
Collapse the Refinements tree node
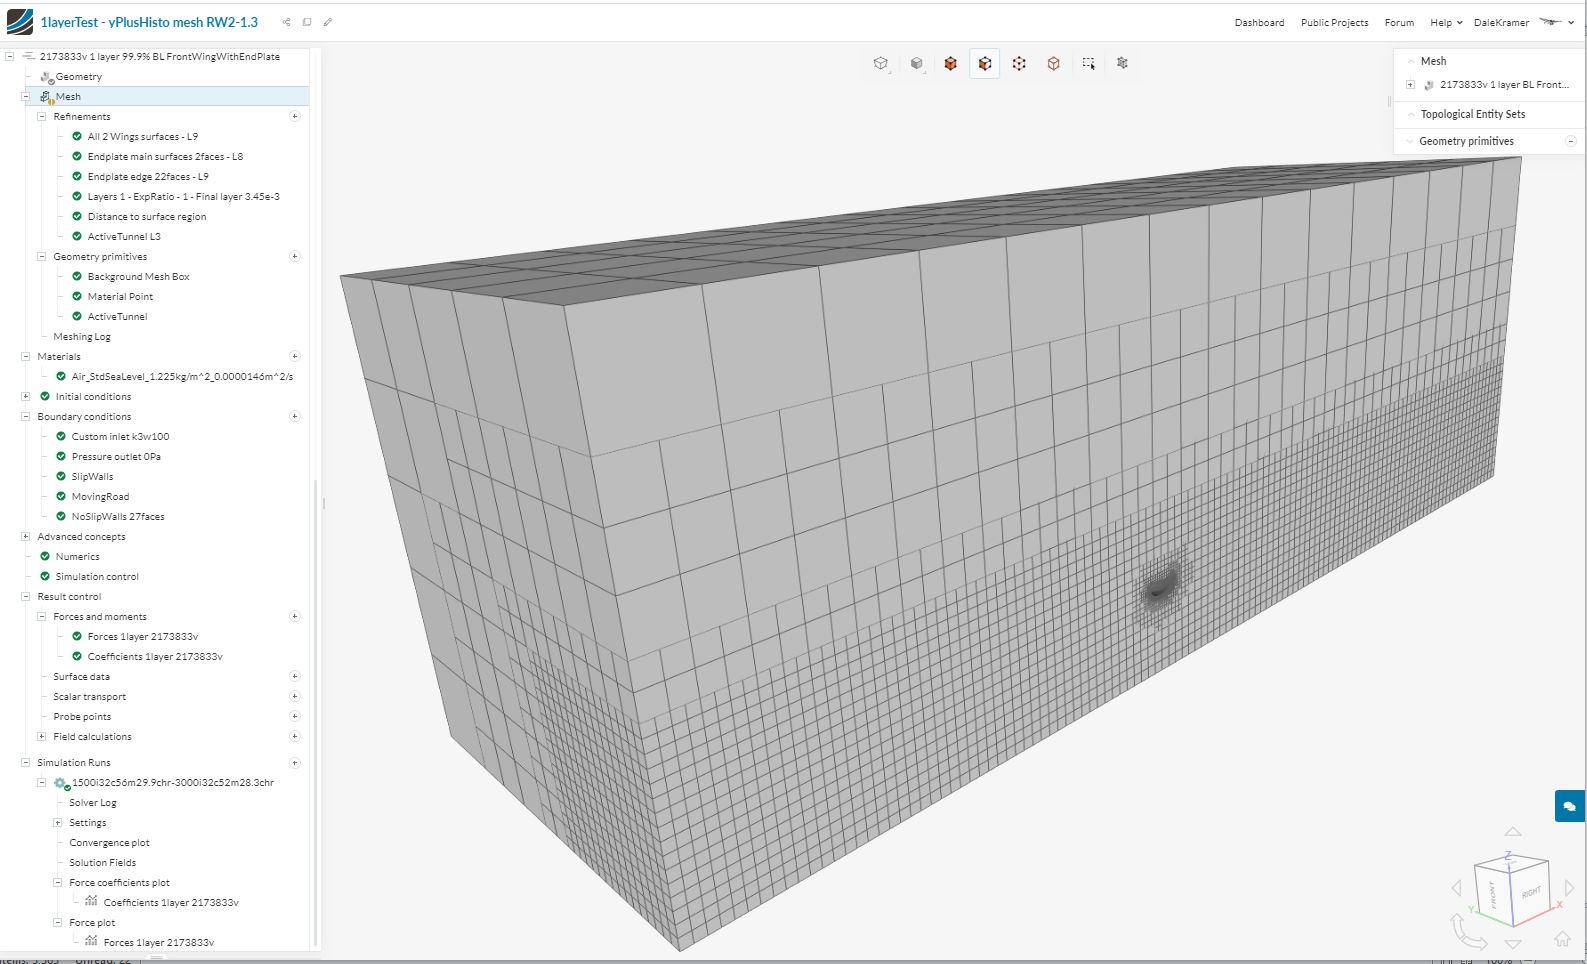pyautogui.click(x=42, y=117)
